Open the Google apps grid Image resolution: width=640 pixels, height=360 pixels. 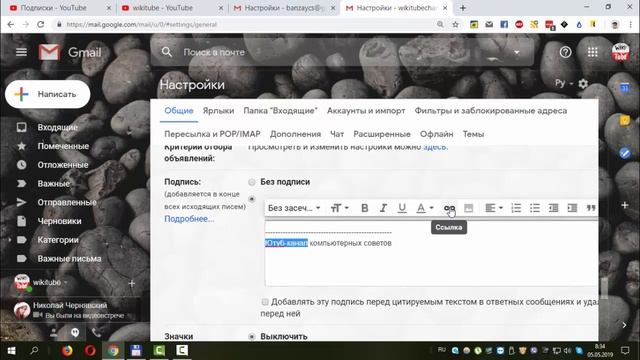pyautogui.click(x=593, y=52)
